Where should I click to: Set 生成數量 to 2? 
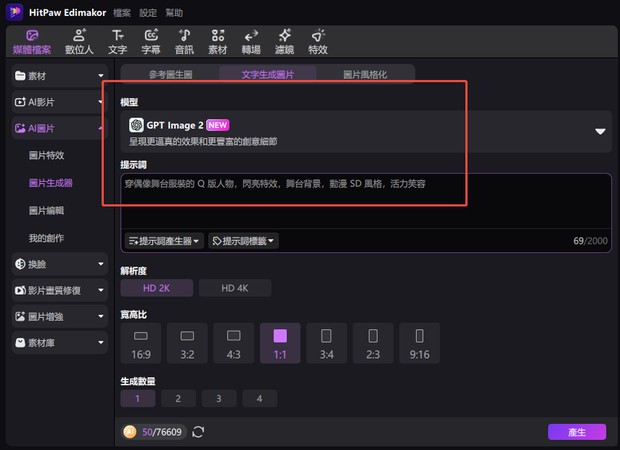[178, 399]
